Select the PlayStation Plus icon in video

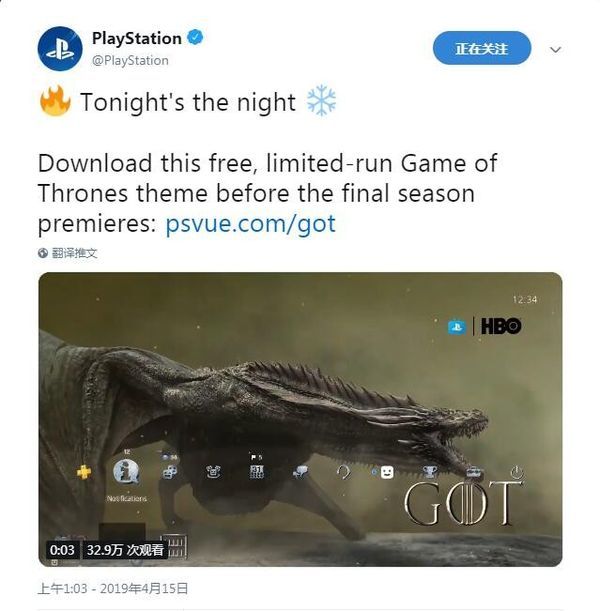(x=84, y=472)
